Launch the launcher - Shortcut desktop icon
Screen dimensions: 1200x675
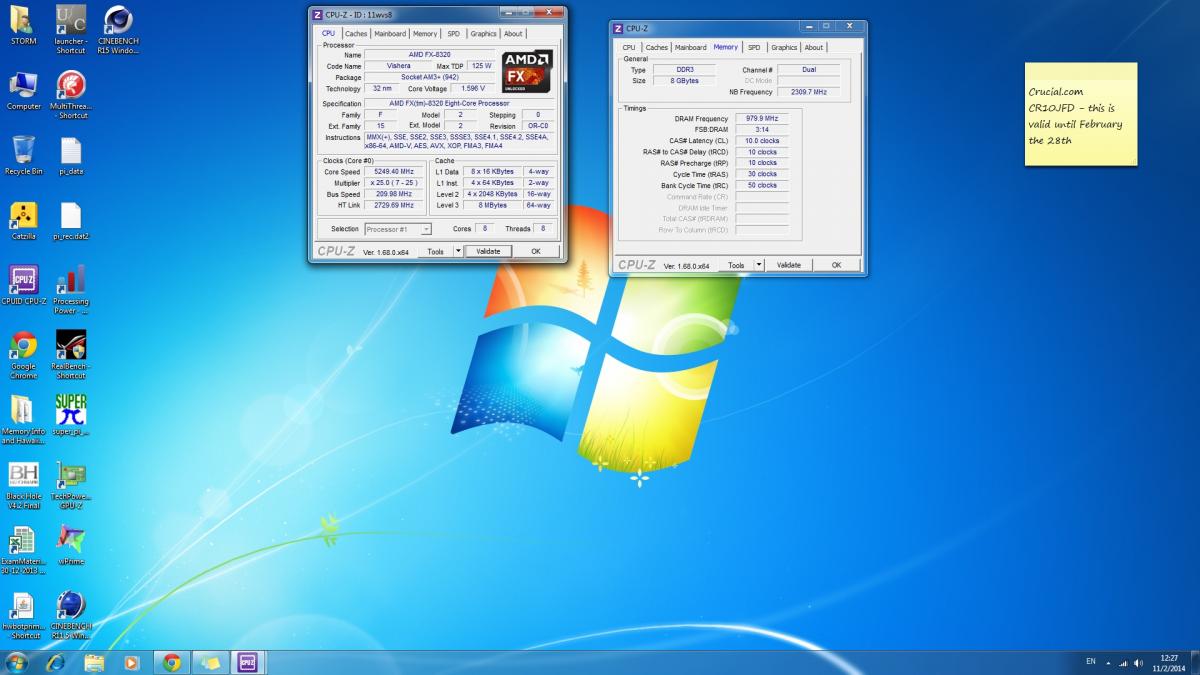(70, 28)
